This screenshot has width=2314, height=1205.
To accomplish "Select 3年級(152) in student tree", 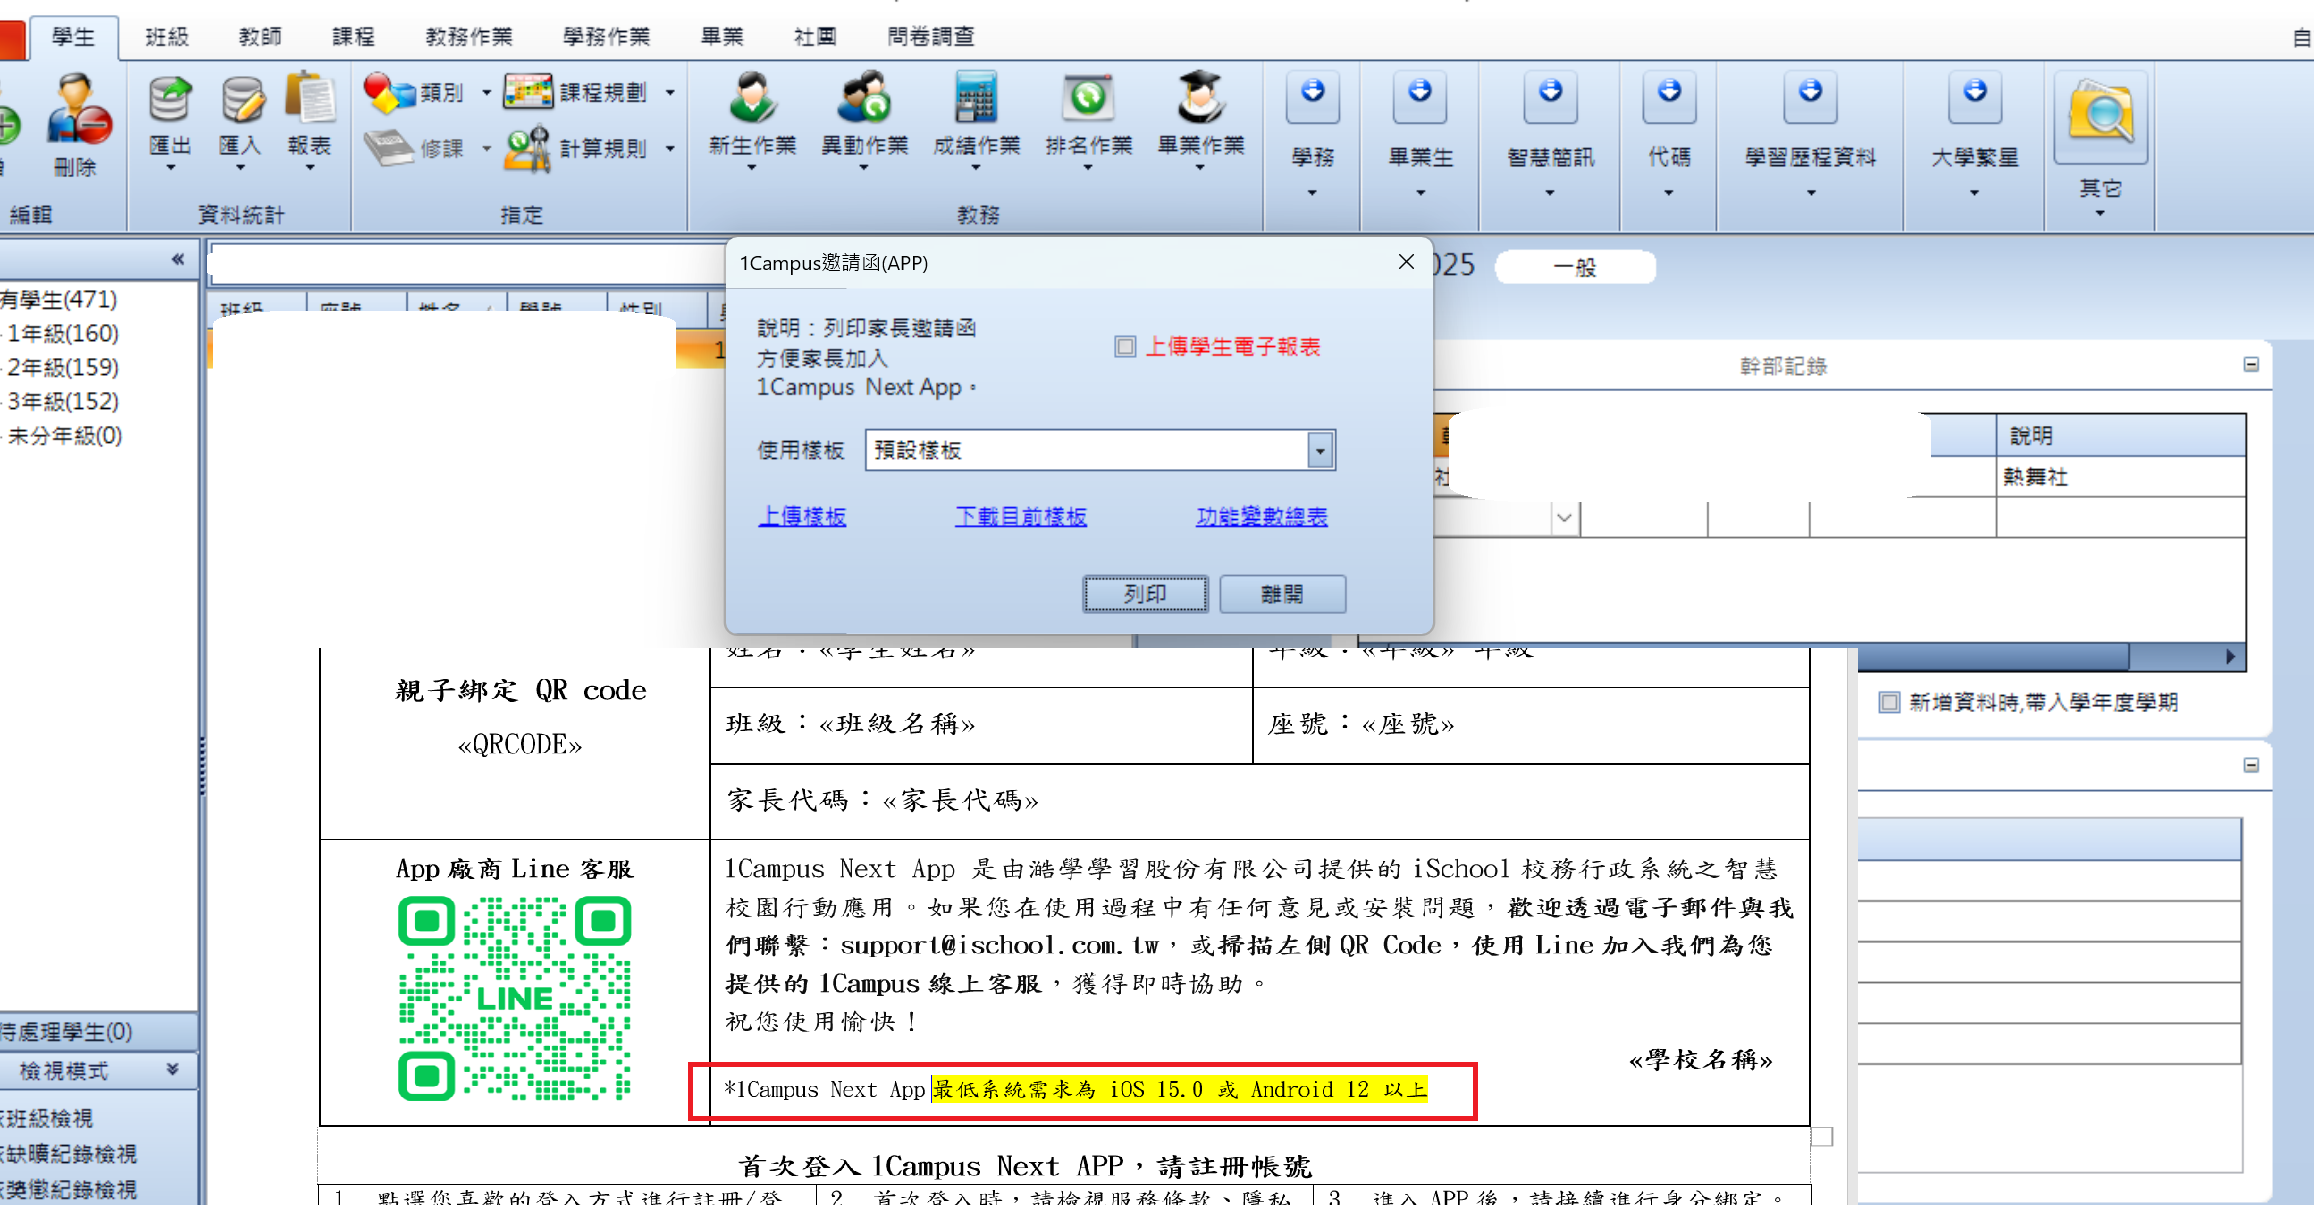I will click(63, 401).
